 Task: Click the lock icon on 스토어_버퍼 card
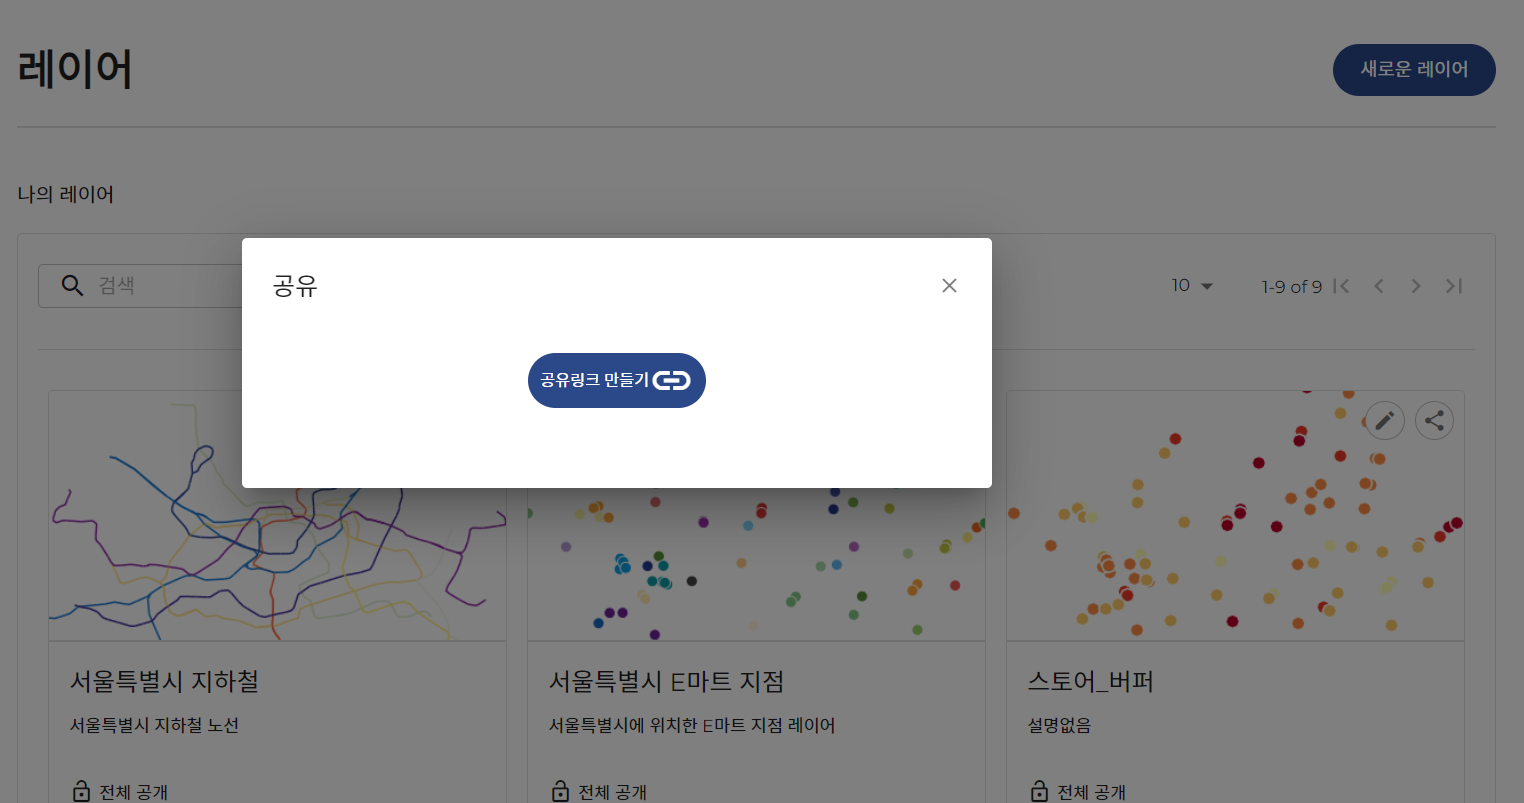tap(1039, 791)
